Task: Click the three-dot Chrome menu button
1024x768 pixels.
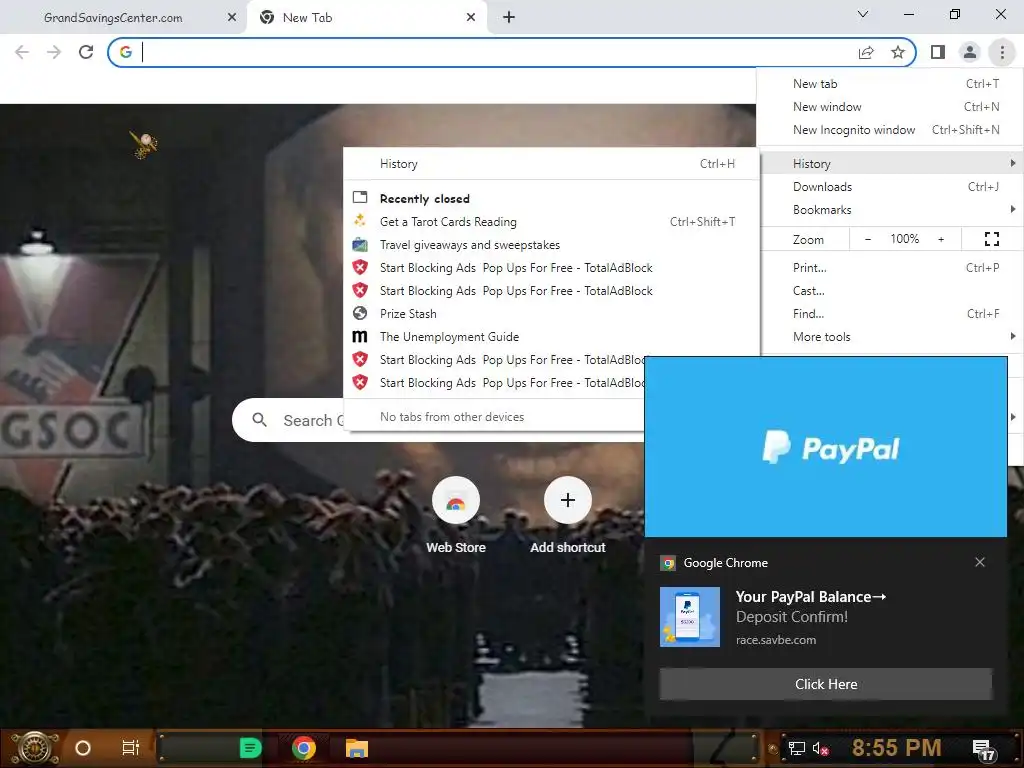Action: pos(1002,52)
